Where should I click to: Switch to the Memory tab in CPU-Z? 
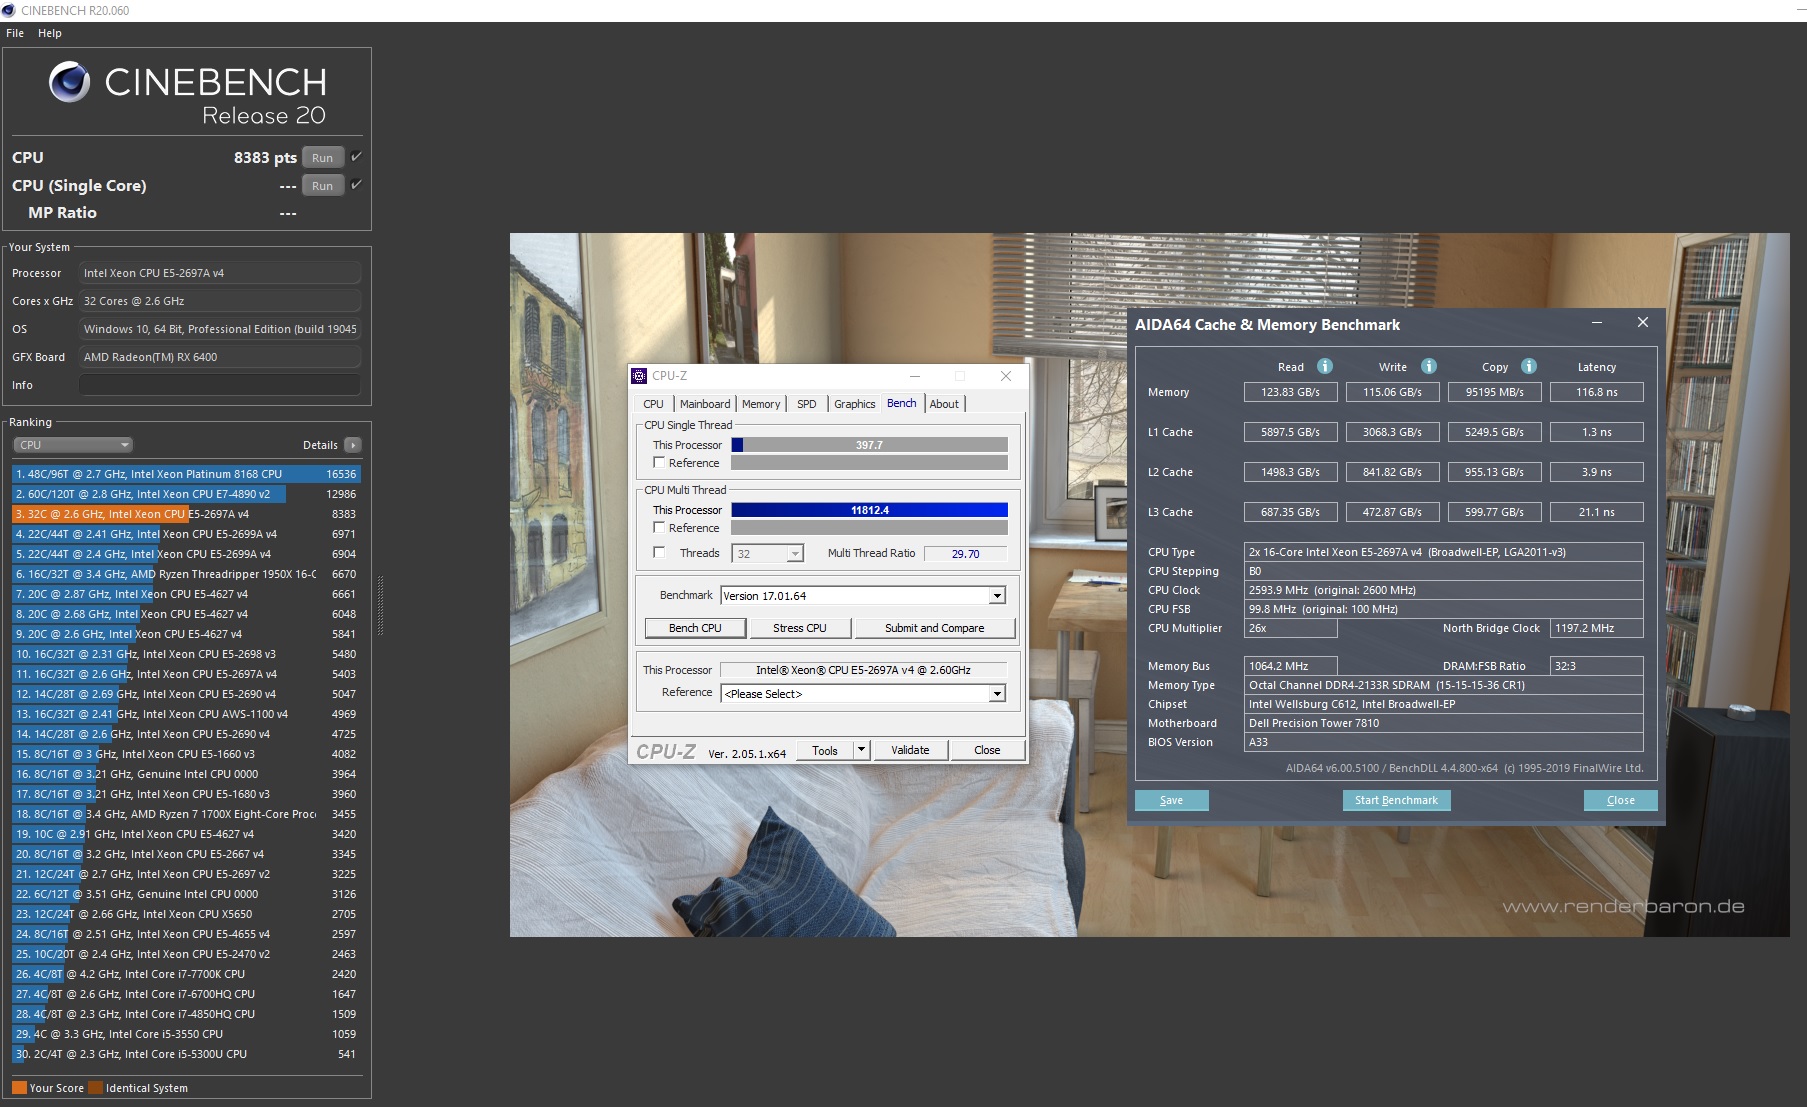point(761,404)
